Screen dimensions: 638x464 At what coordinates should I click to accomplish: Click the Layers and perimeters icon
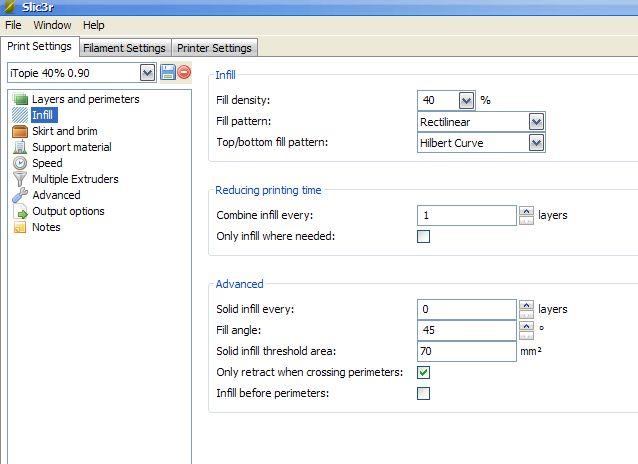pyautogui.click(x=20, y=99)
